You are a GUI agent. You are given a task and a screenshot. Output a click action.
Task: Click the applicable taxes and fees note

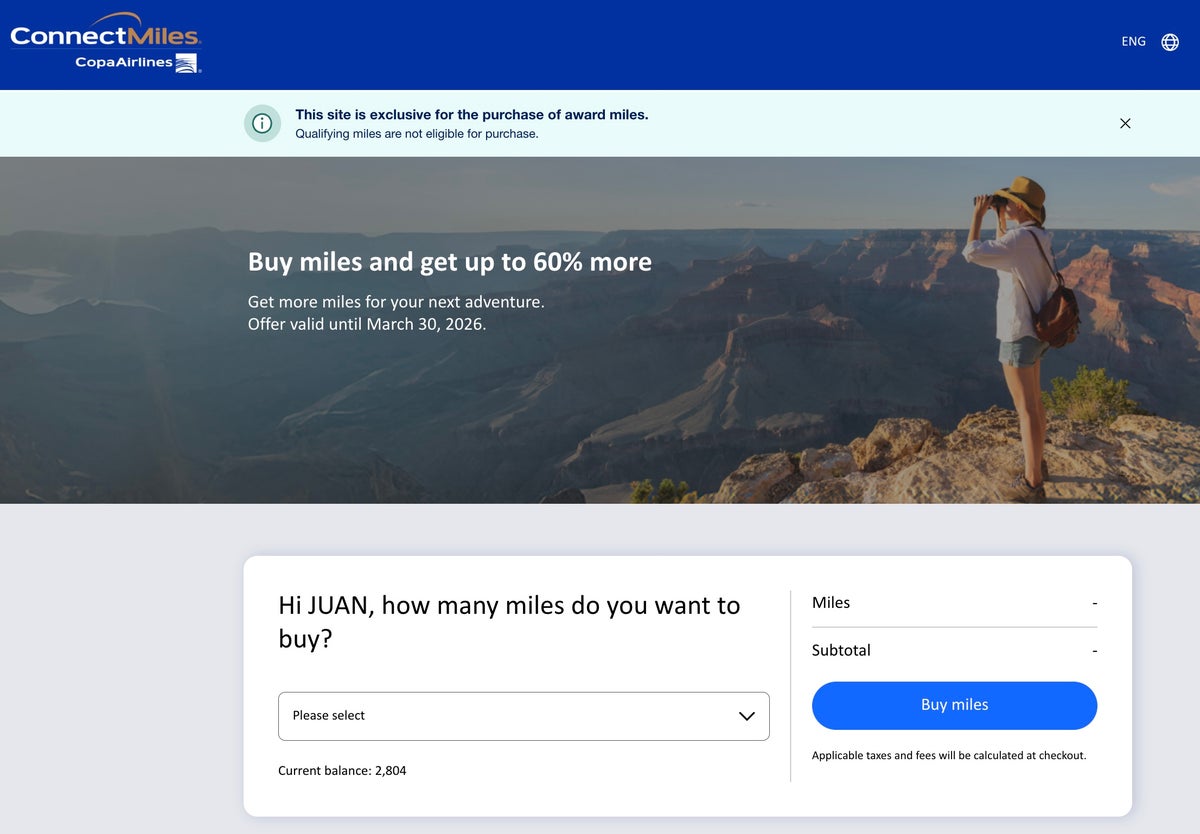(948, 756)
